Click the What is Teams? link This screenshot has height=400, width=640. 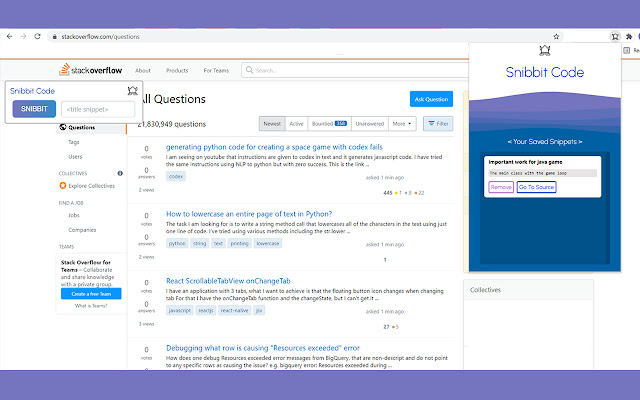[91, 306]
